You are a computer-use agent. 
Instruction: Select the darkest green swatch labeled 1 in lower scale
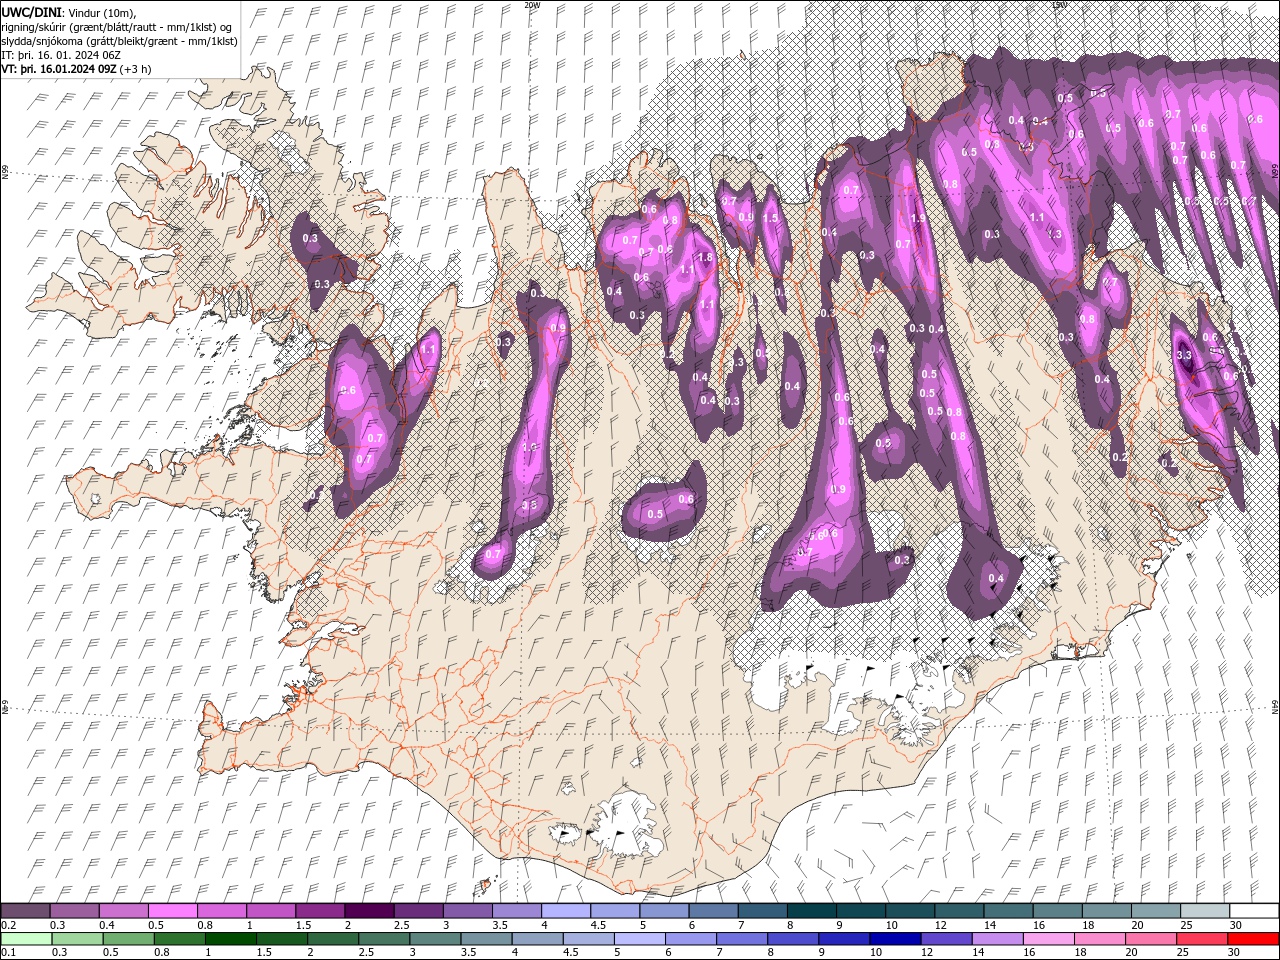point(231,939)
